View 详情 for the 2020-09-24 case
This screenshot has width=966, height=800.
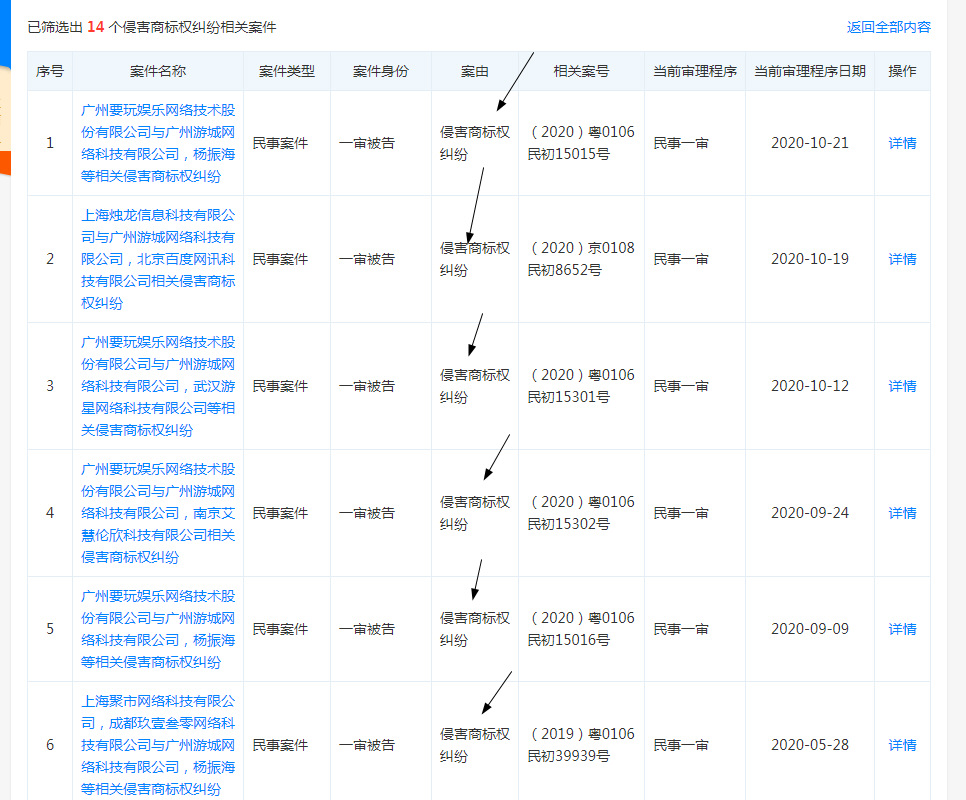click(902, 513)
